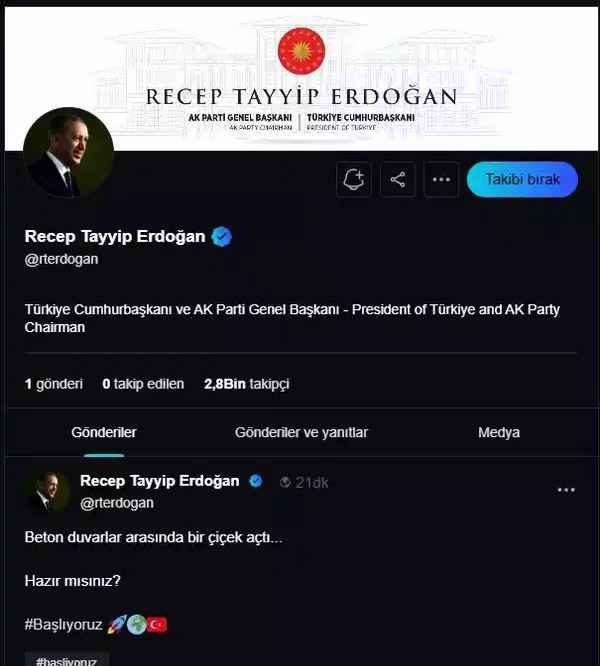View the 2,8Bin takipçi followers list

point(246,383)
